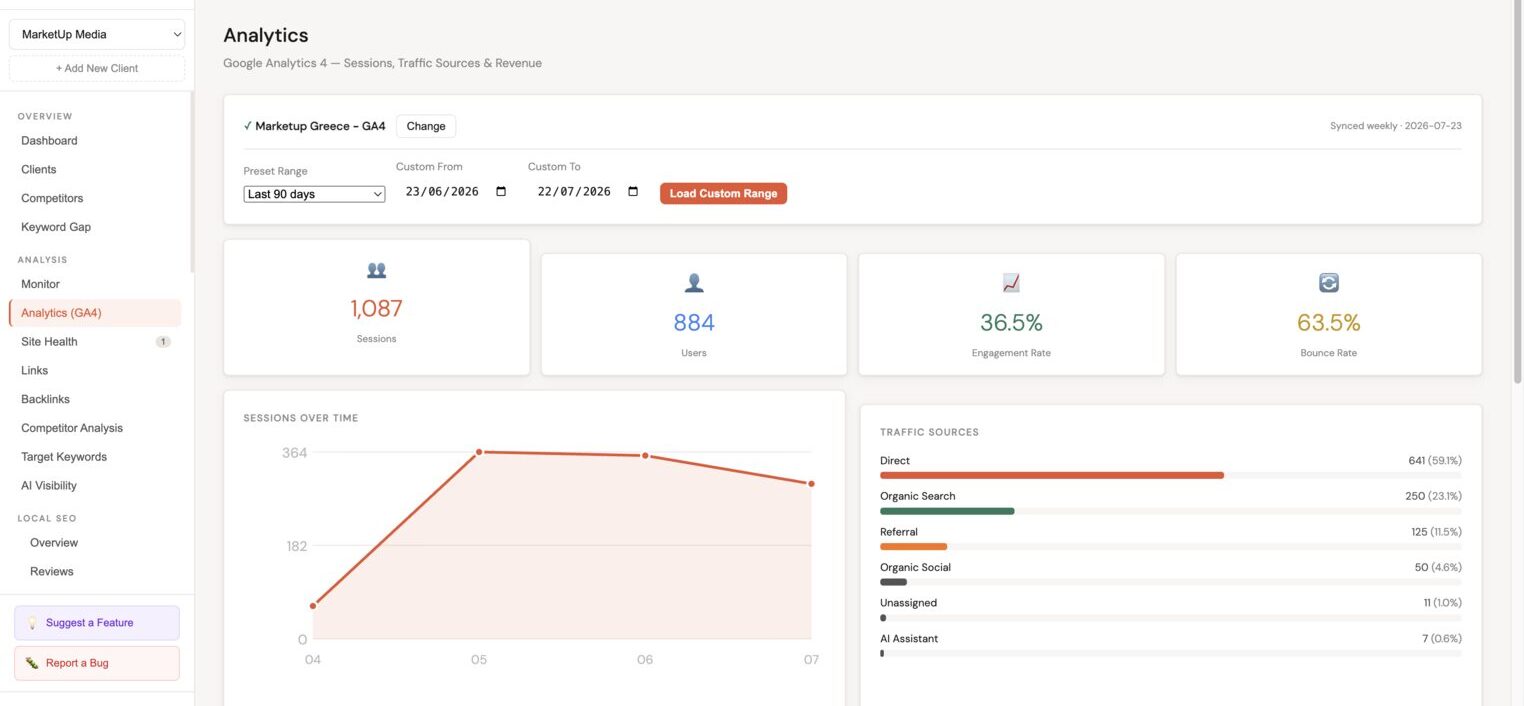Open Competitor Analysis in the sidebar

click(x=72, y=428)
